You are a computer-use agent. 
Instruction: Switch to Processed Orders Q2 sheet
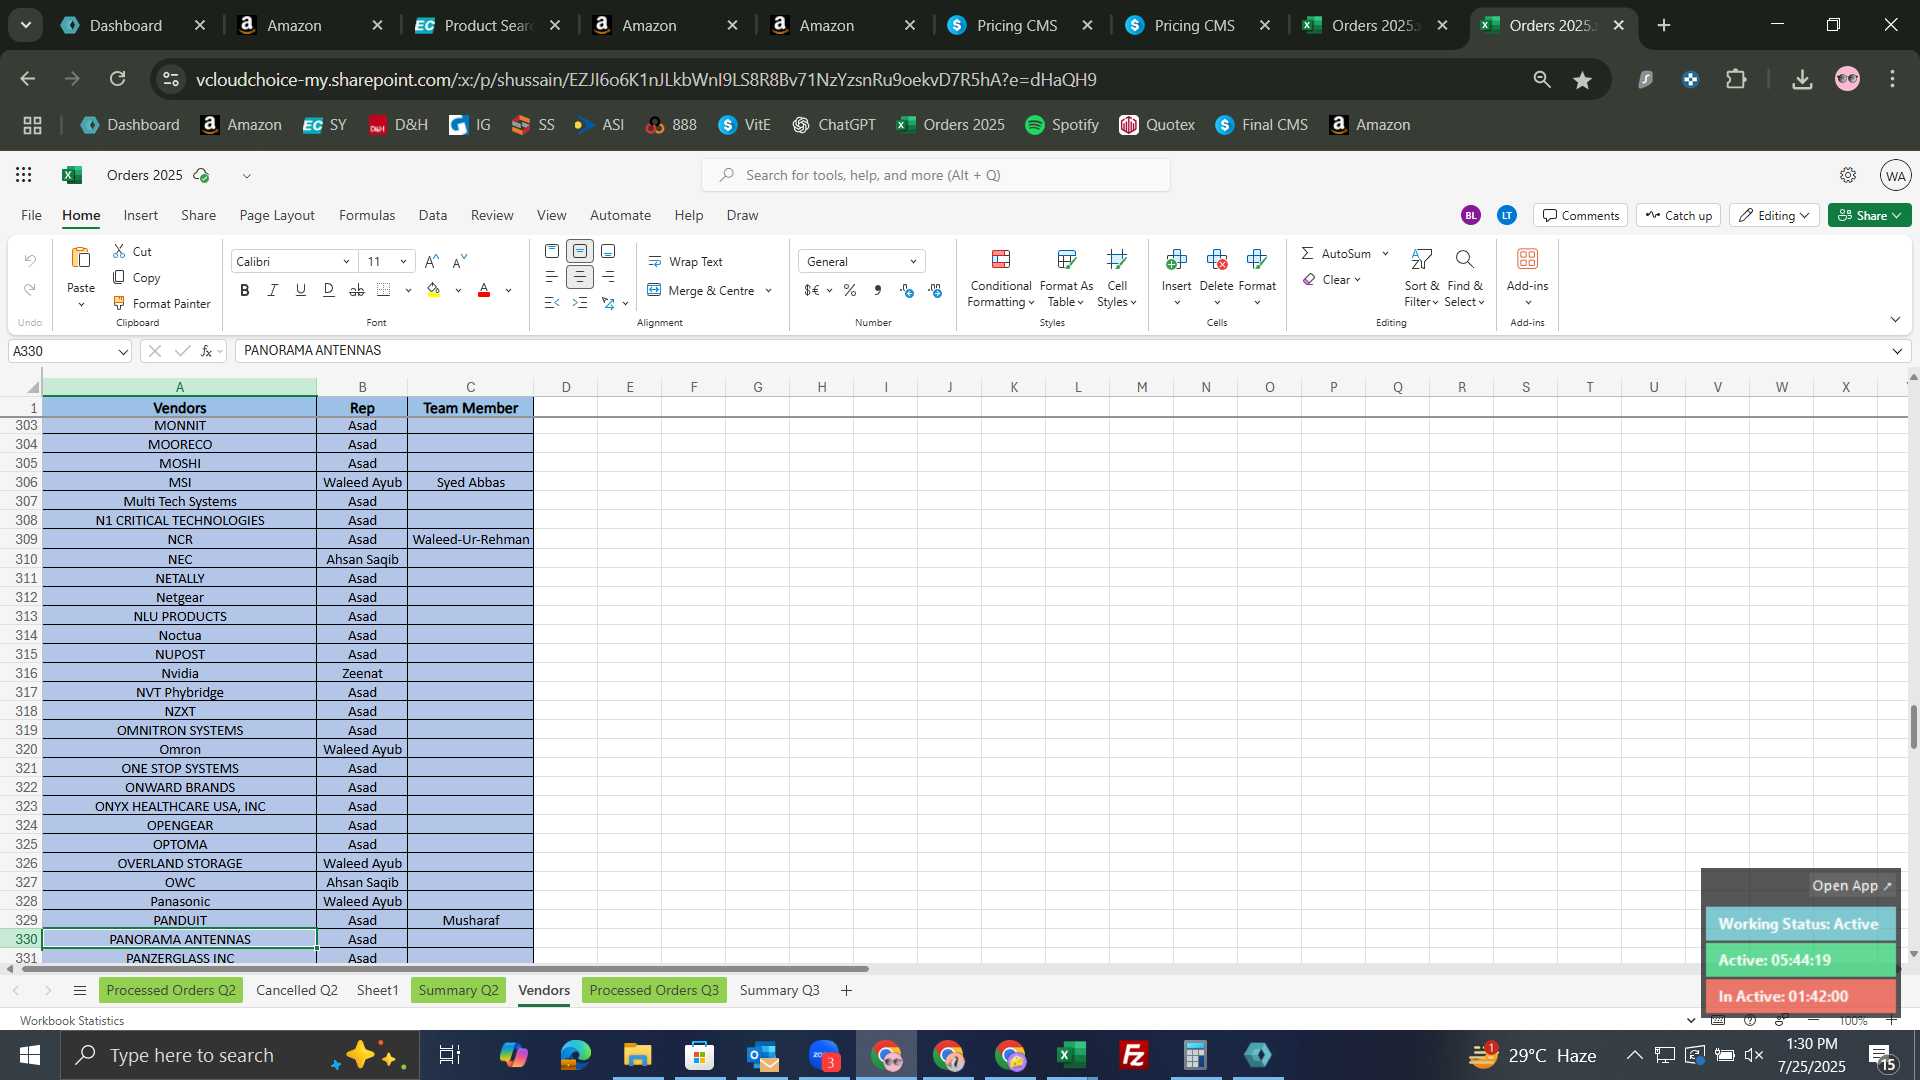click(171, 990)
